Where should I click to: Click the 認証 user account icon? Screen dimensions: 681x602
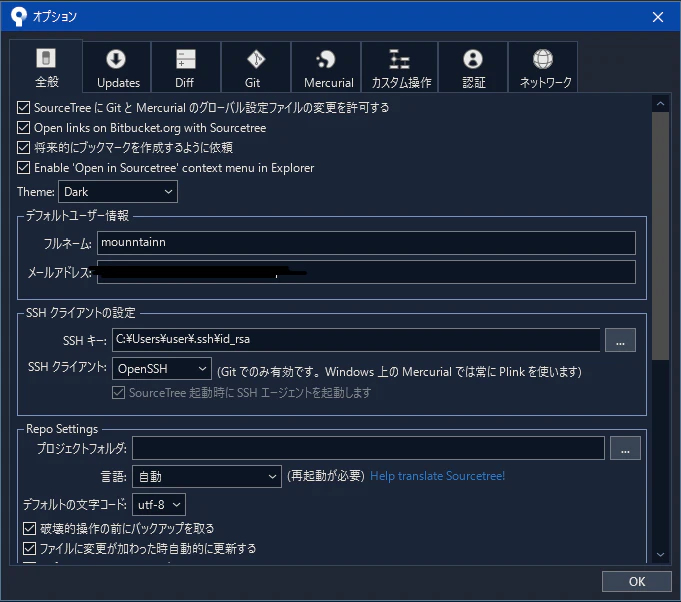pos(473,59)
